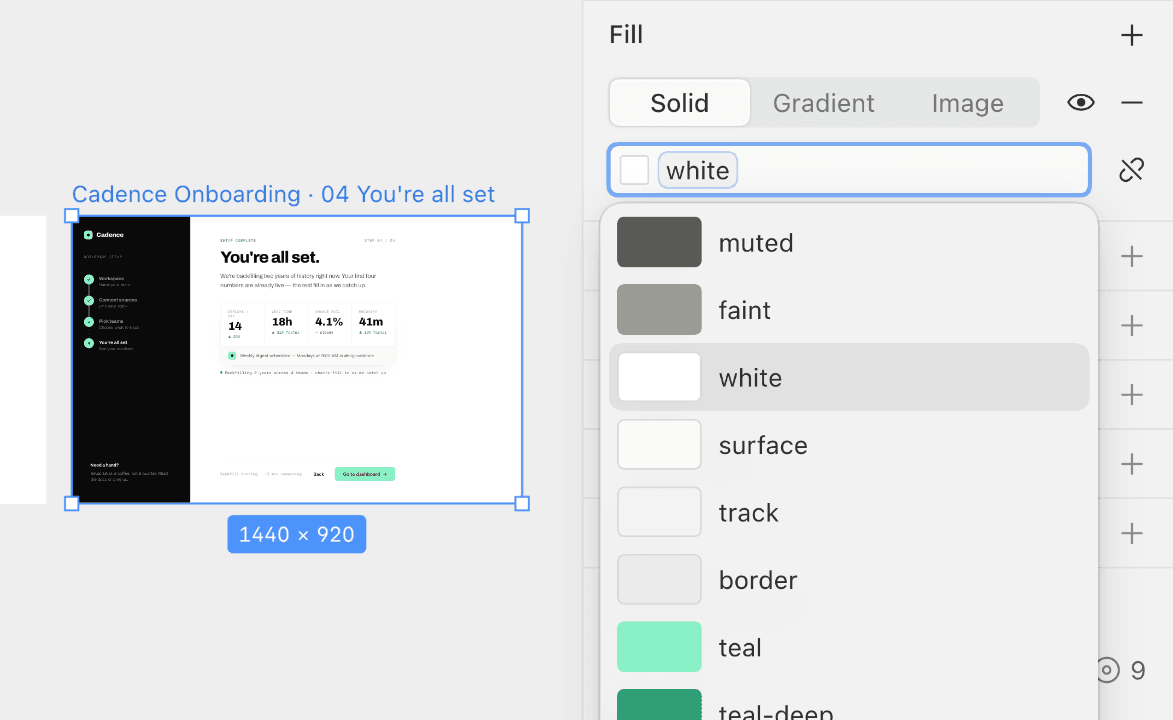
Task: Click the bottom-left selection handle of the frame
Action: 72,504
